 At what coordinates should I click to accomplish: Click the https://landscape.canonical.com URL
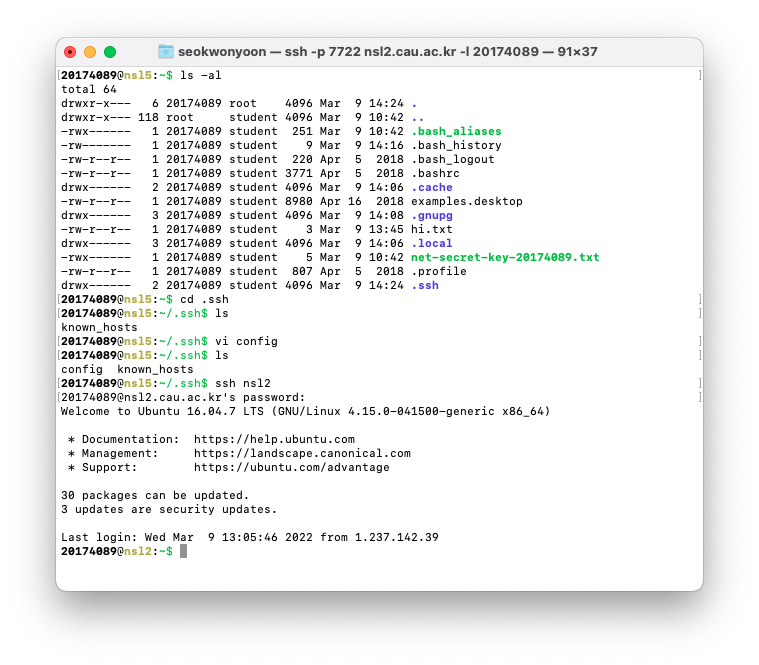pyautogui.click(x=303, y=453)
